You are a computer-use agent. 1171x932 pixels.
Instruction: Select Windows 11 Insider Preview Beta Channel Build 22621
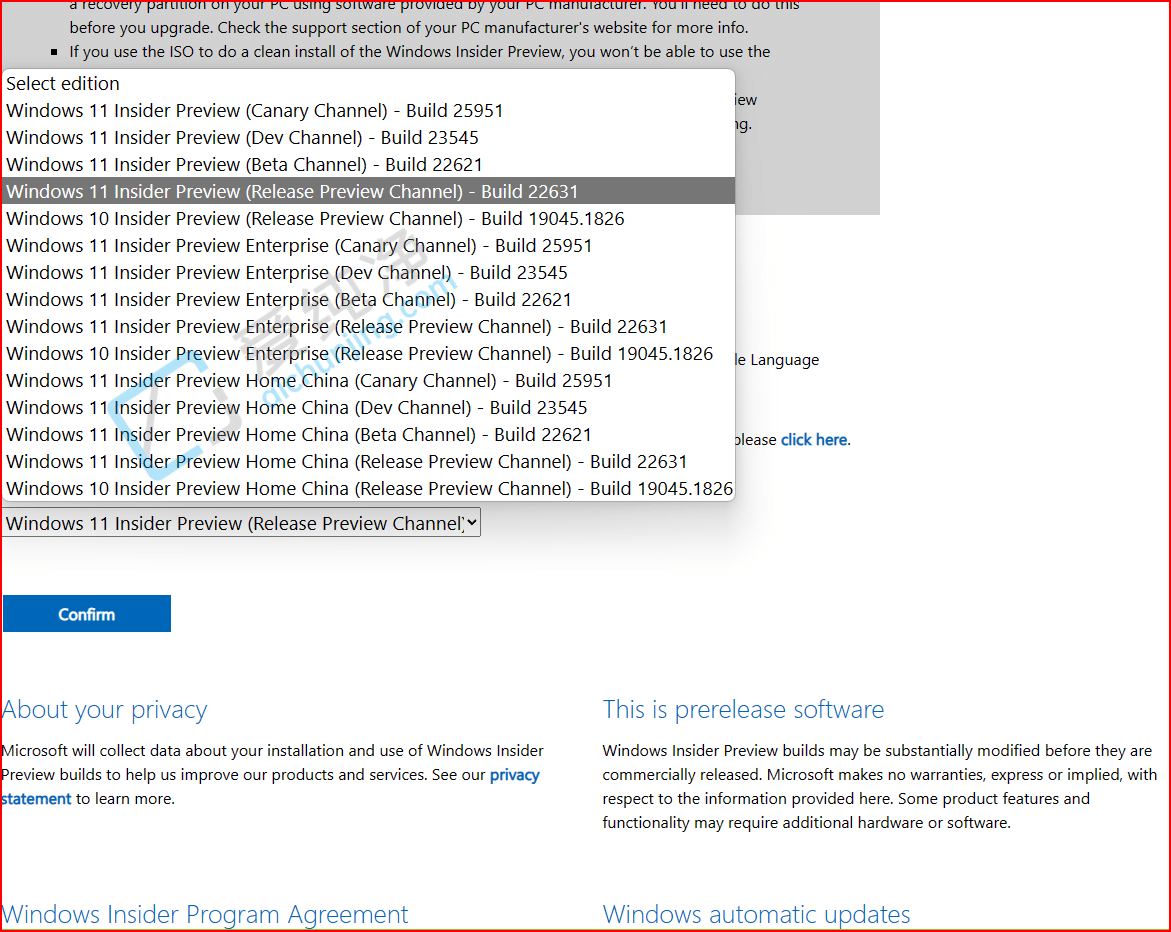click(x=244, y=164)
